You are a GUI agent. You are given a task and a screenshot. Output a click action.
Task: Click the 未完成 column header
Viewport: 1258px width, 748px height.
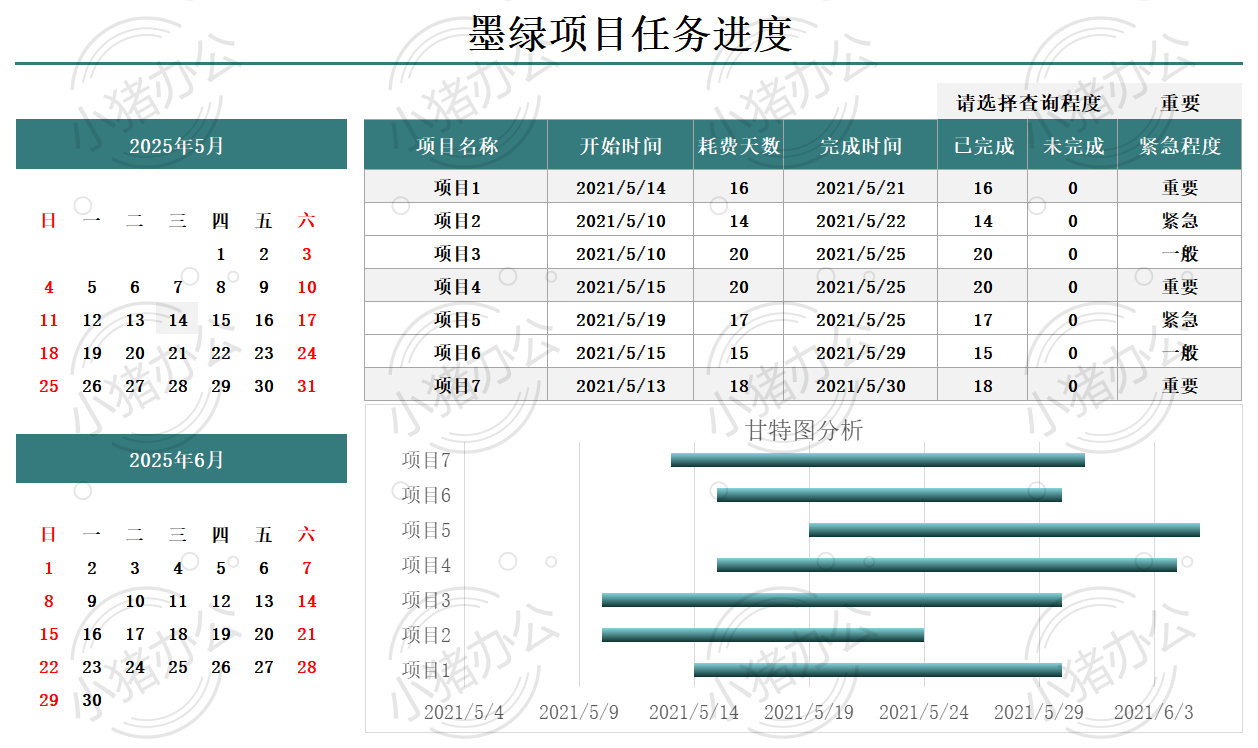tap(1073, 146)
